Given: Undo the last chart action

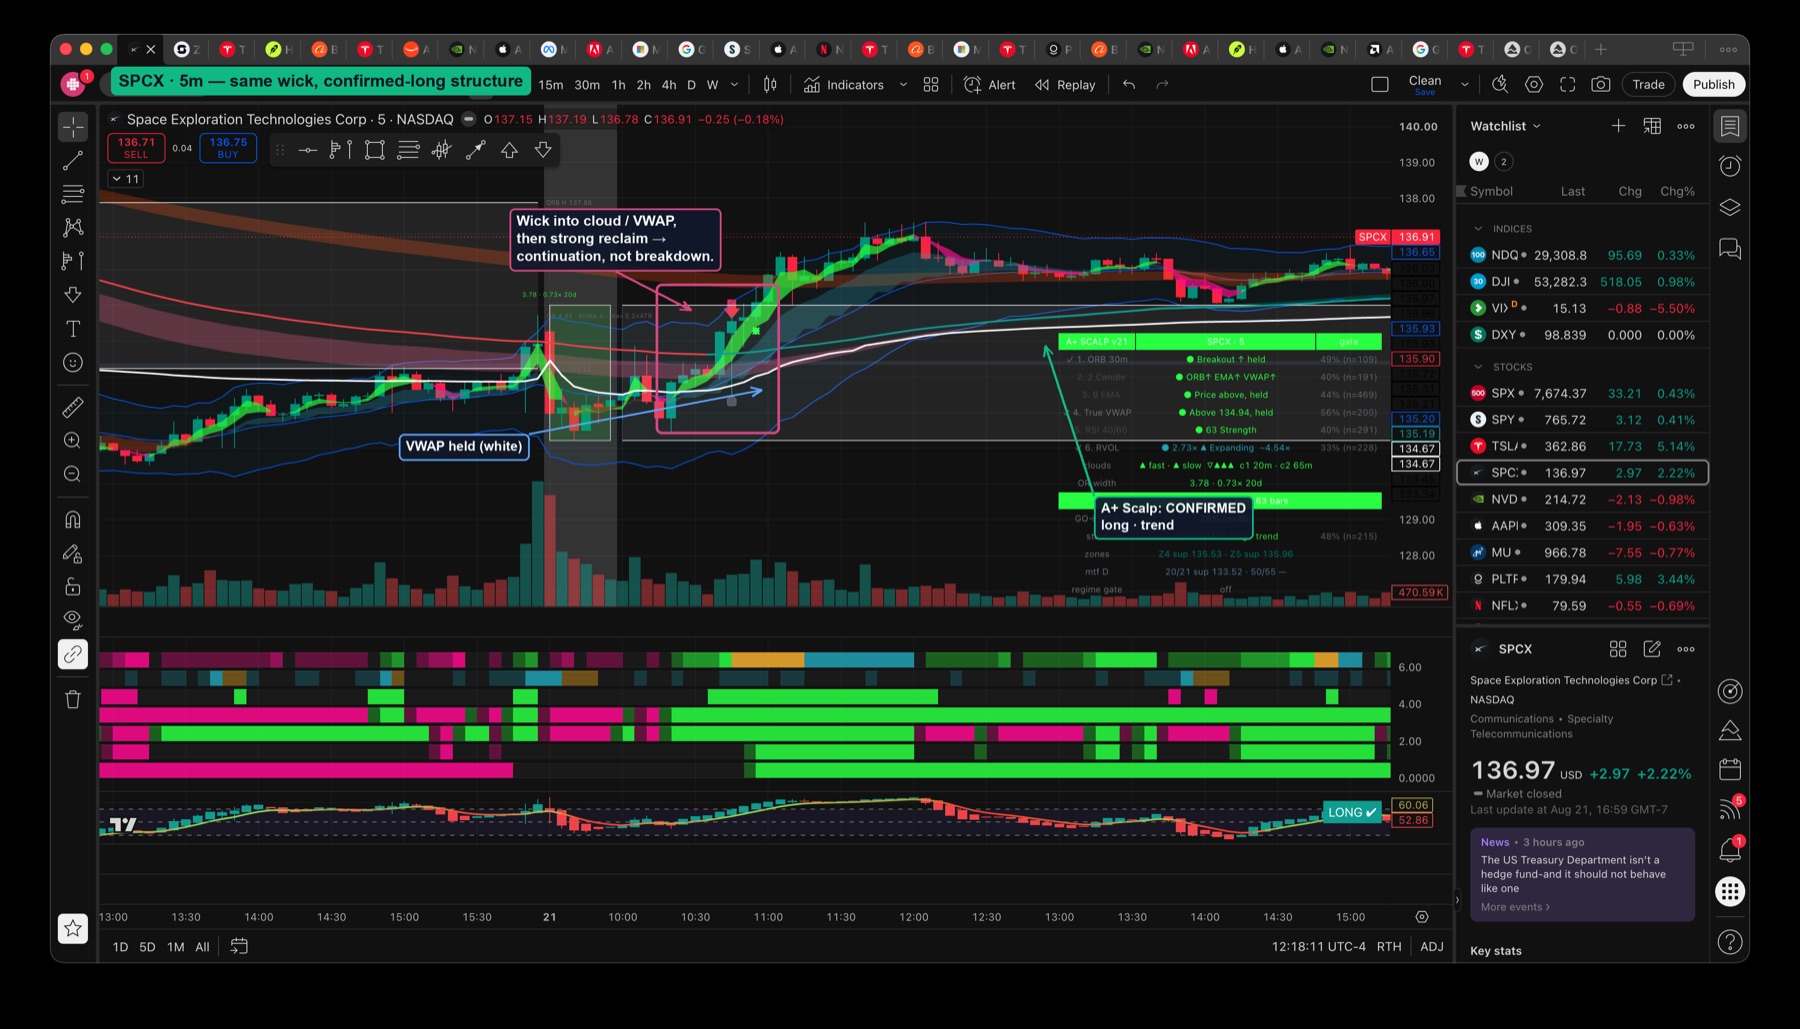Looking at the screenshot, I should pos(1129,85).
